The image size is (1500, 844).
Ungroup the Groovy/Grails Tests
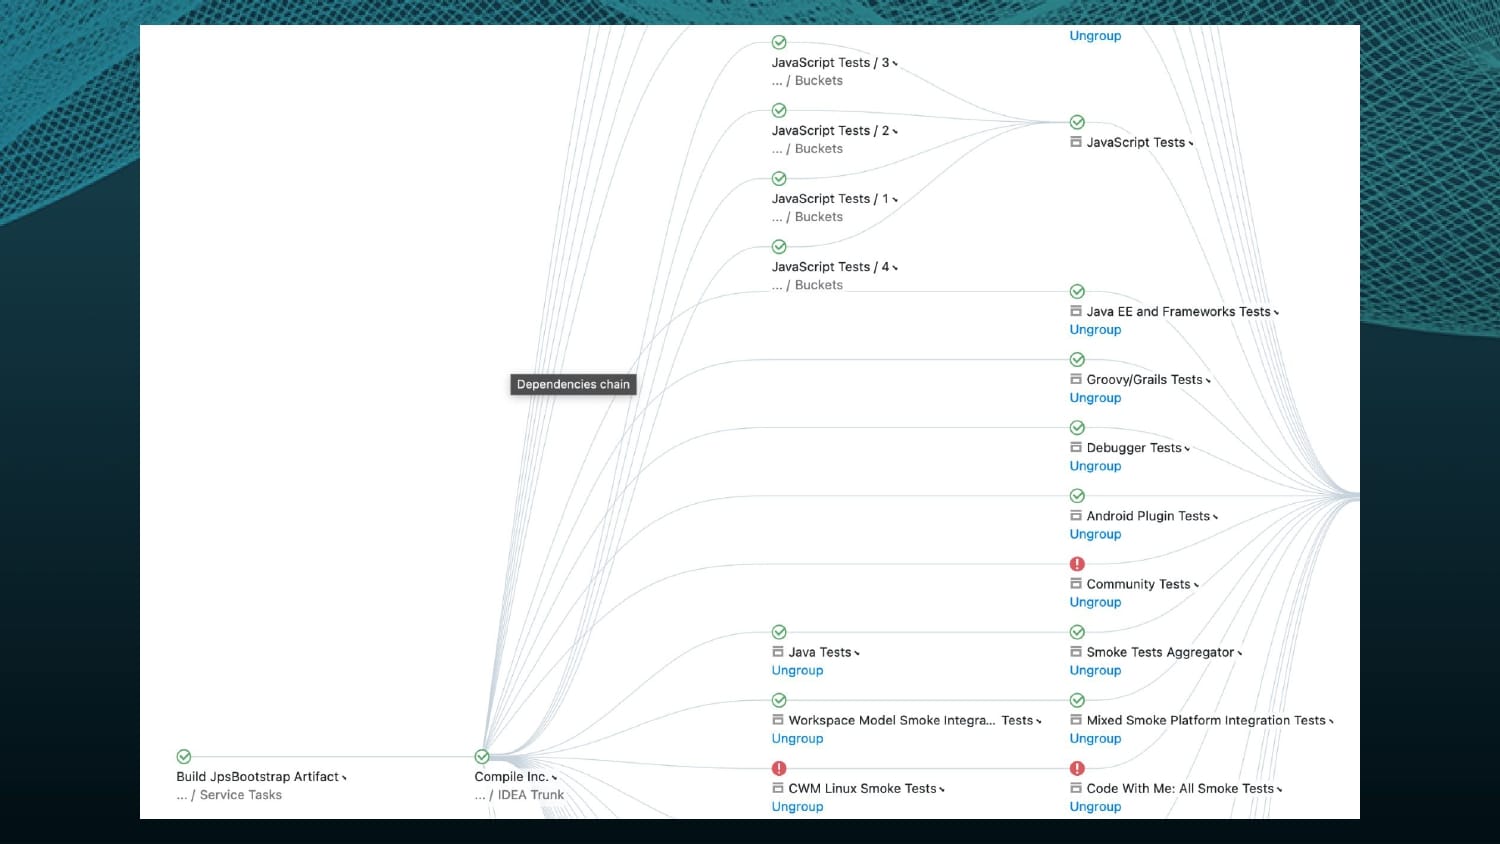(1095, 398)
